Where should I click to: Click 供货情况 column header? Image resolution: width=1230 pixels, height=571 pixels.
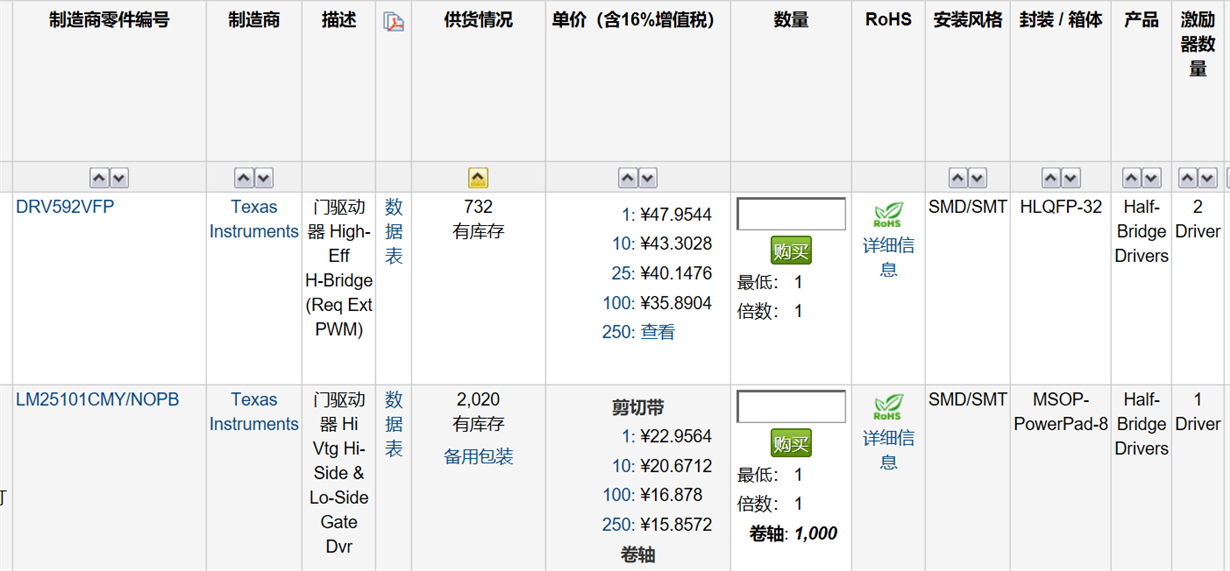(478, 20)
